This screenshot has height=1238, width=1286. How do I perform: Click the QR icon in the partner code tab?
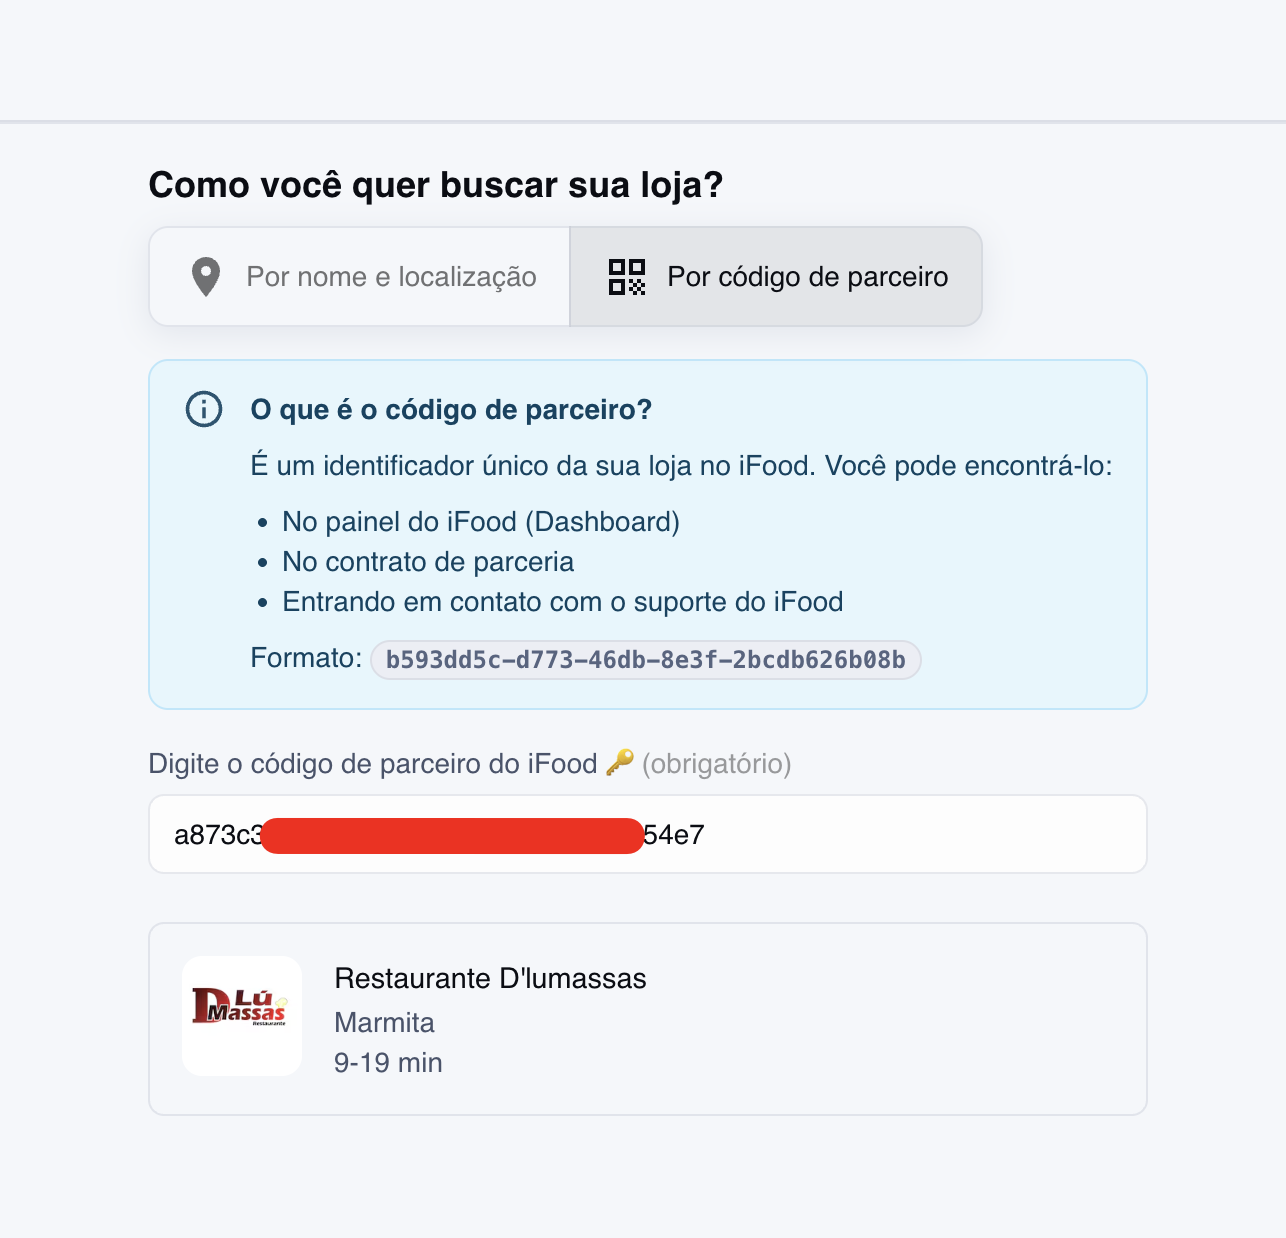[626, 276]
